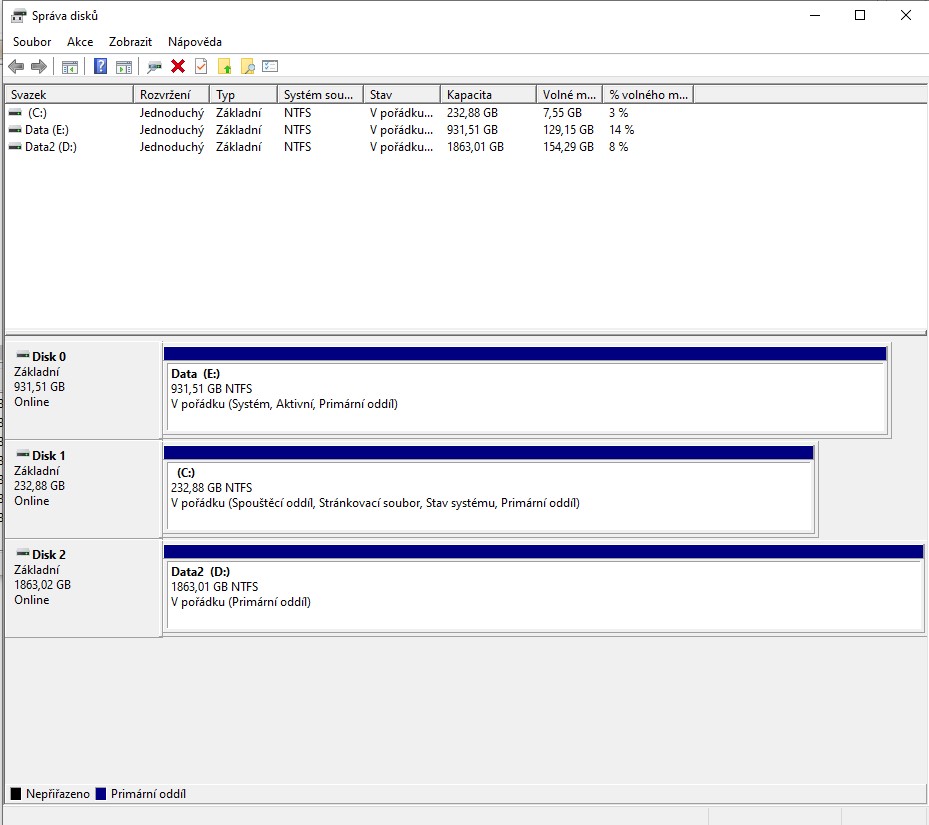Click the show/hide action pane icon
The width and height of the screenshot is (929, 825).
coord(123,67)
